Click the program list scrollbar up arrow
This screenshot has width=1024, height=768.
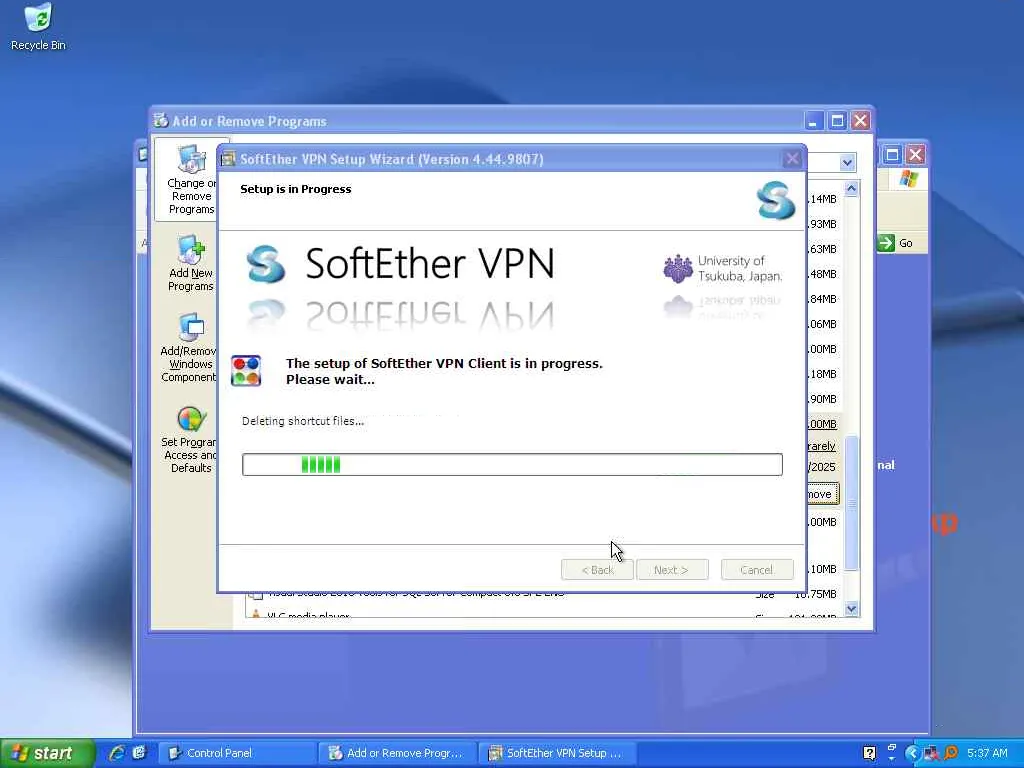(x=851, y=189)
